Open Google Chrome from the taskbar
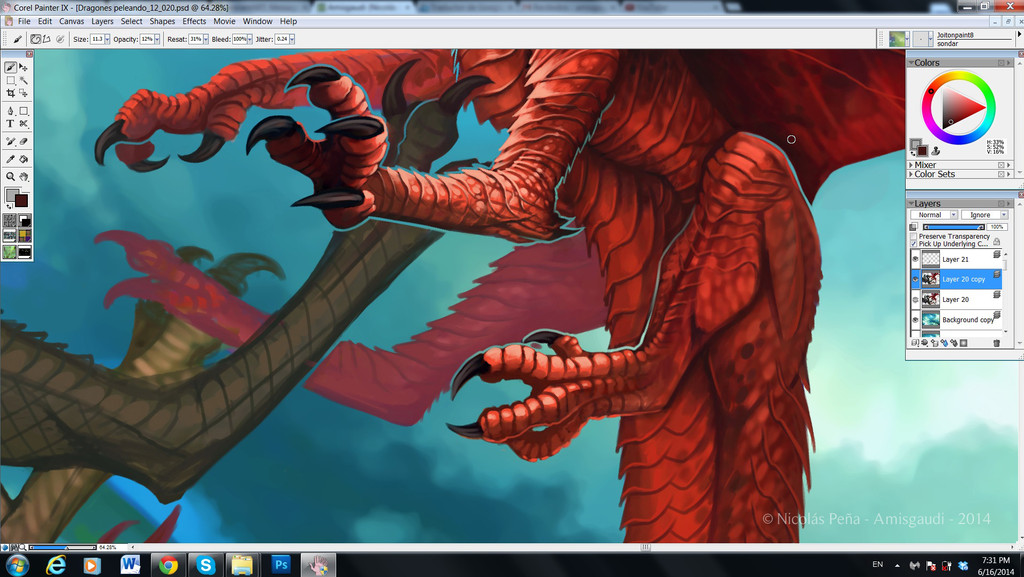This screenshot has height=577, width=1024. click(x=168, y=565)
